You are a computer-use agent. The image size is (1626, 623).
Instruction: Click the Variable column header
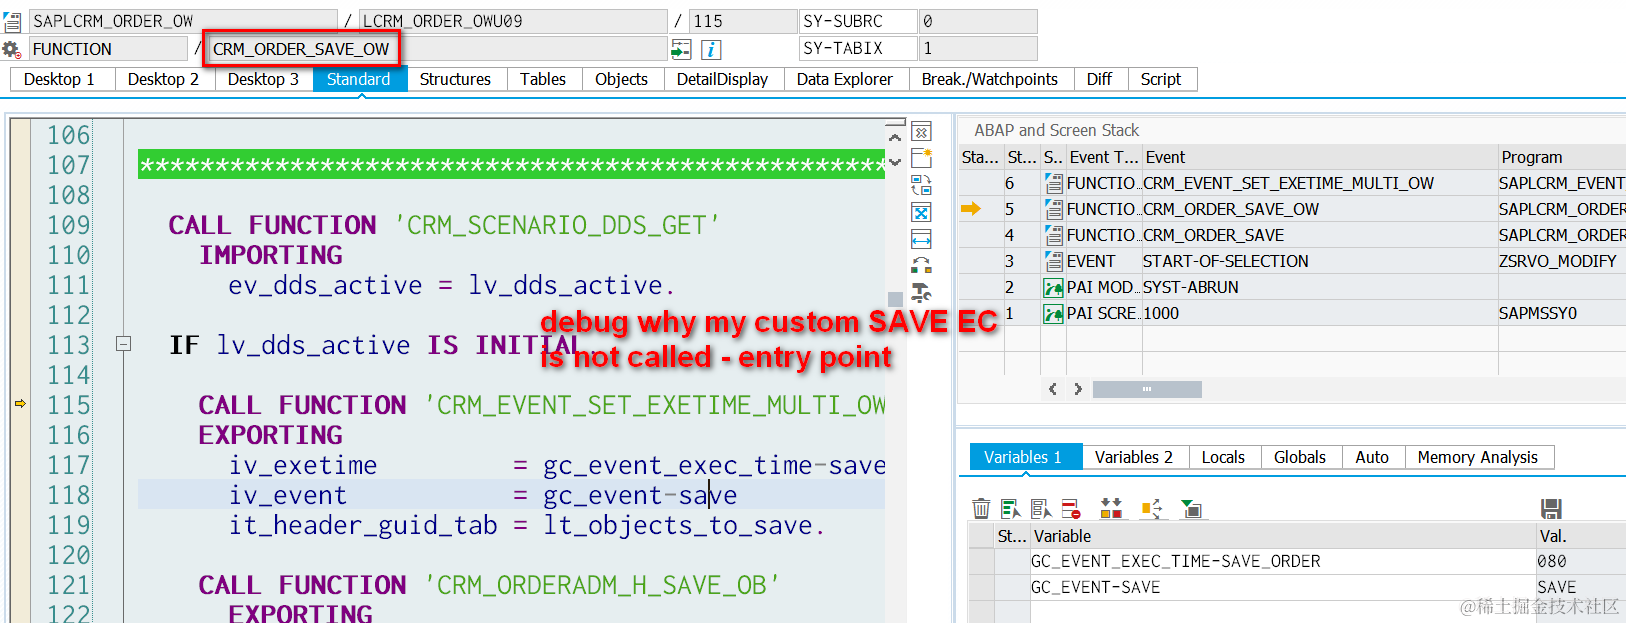click(x=1283, y=536)
